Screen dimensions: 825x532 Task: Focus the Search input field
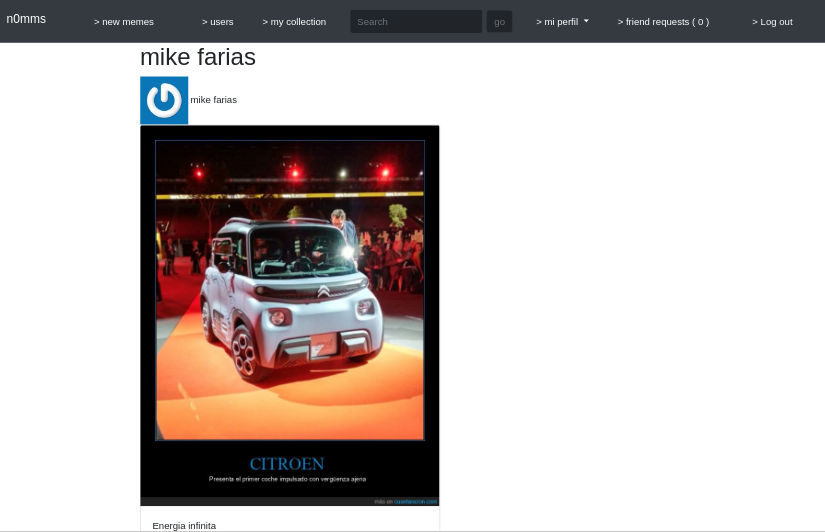point(416,22)
